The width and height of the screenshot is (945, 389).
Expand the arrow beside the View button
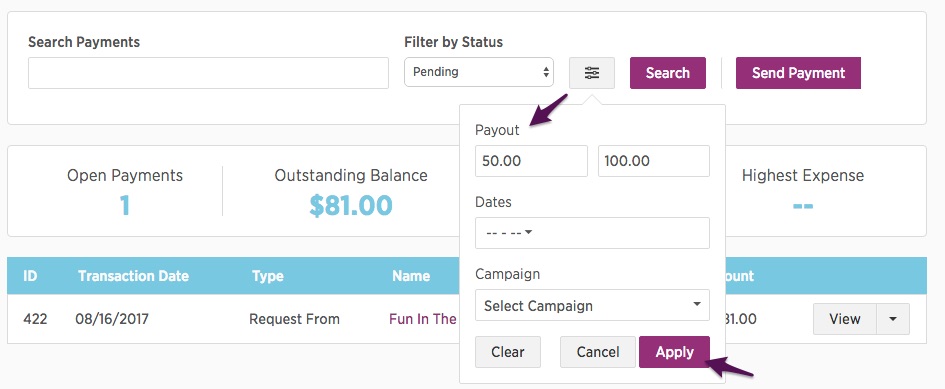(x=893, y=319)
